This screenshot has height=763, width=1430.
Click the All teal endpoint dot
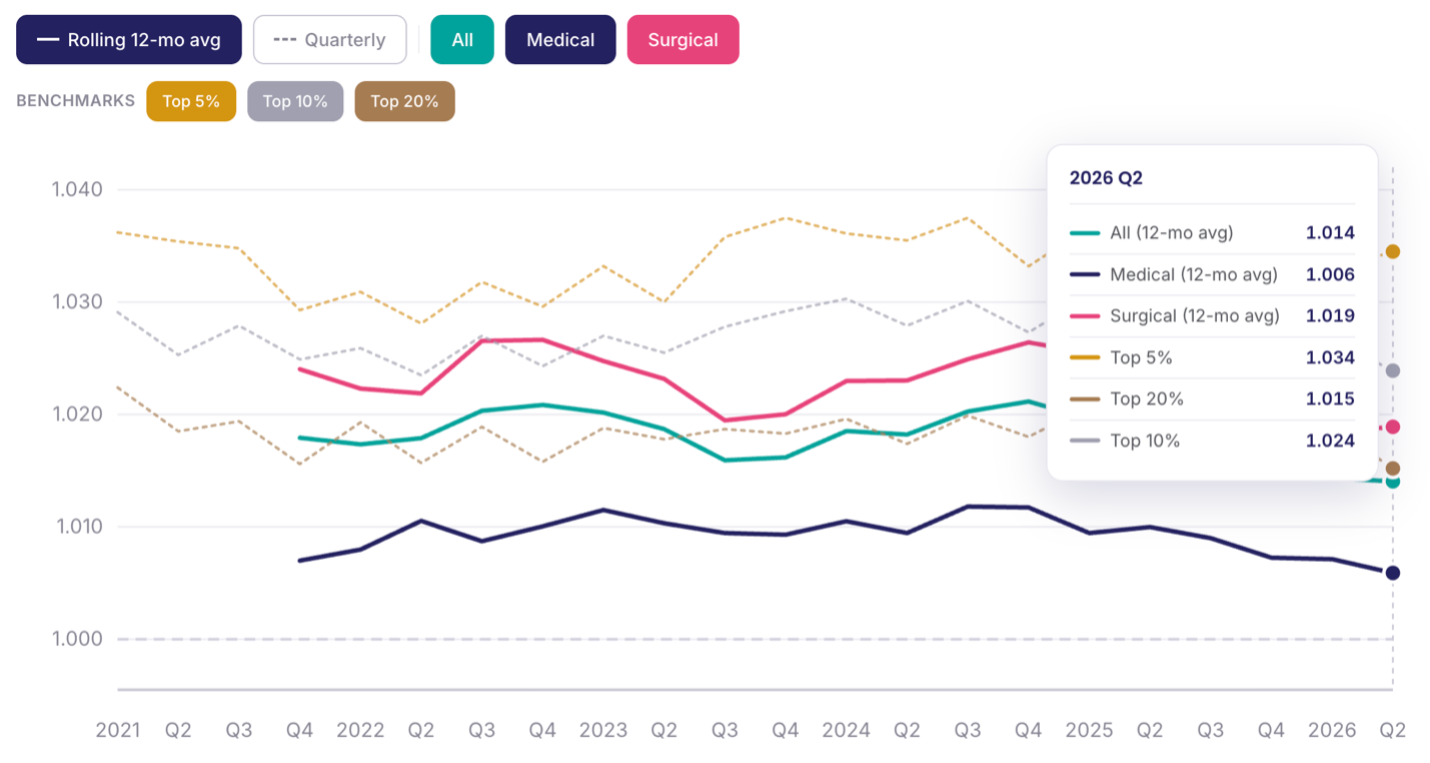1392,482
